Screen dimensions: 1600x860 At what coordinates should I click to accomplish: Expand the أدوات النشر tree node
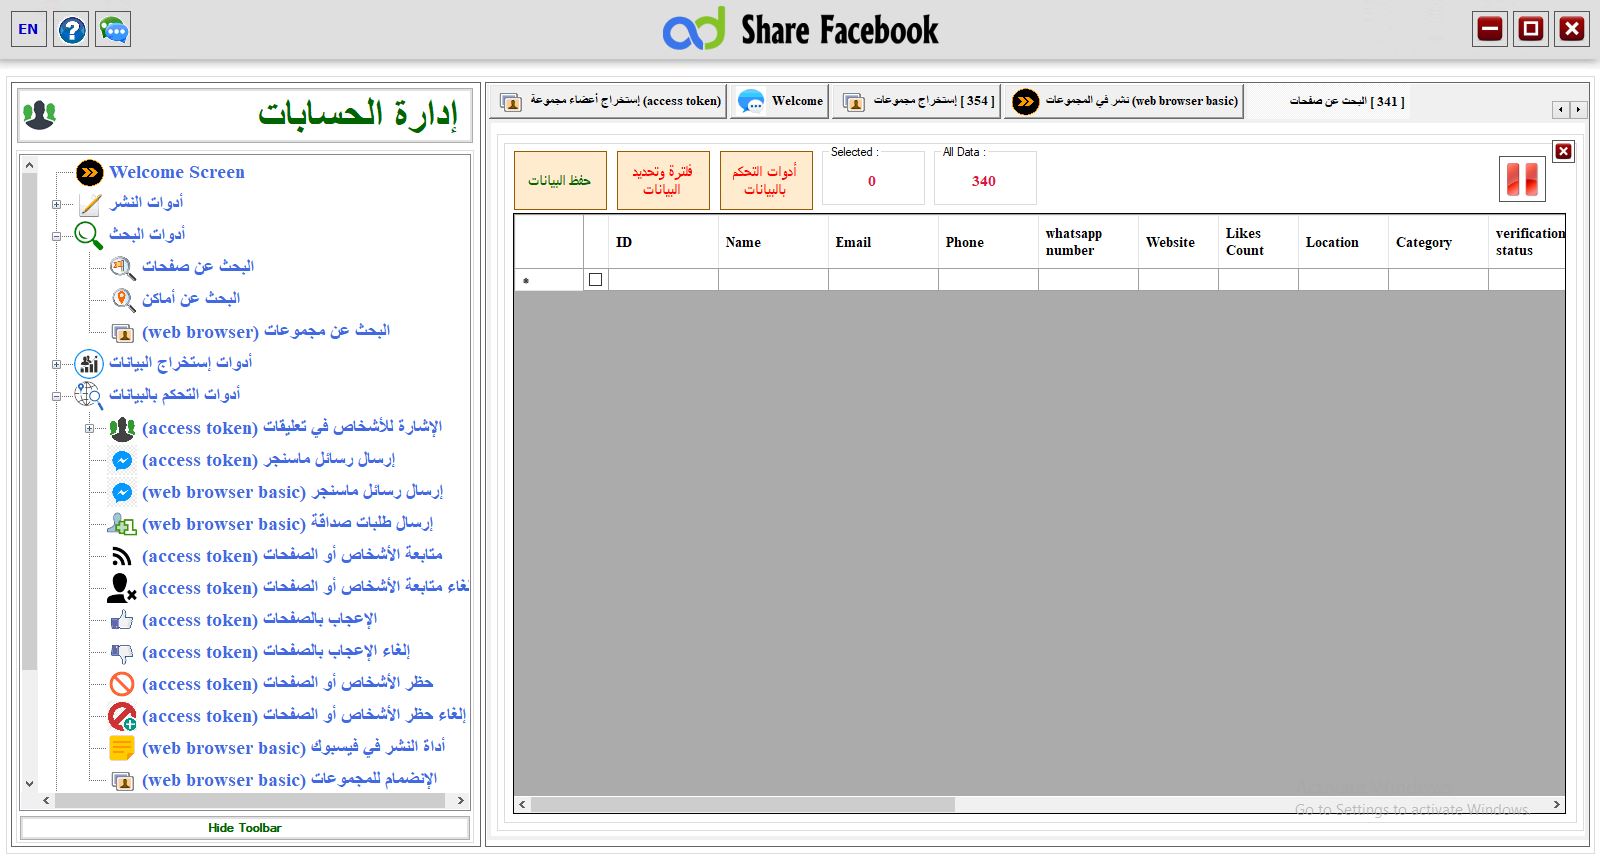[x=57, y=204]
